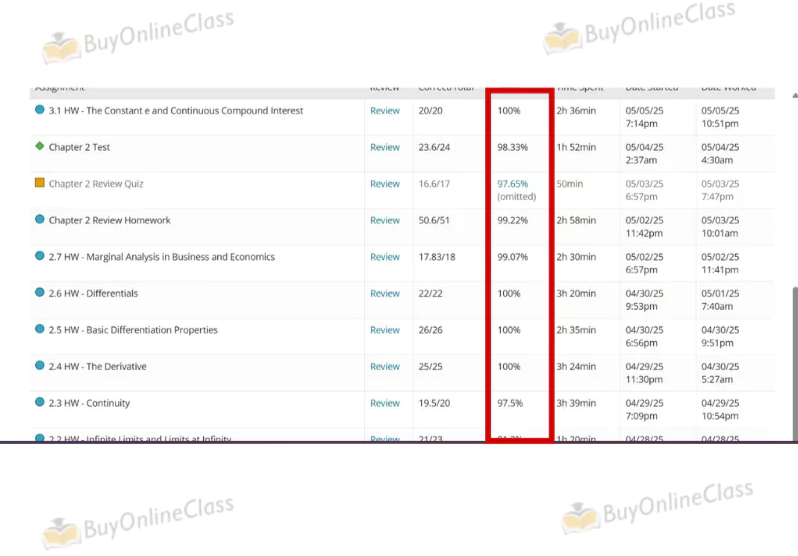Click the blue circle icon beside 3.1 HW
The image size is (798, 556).
pos(40,110)
